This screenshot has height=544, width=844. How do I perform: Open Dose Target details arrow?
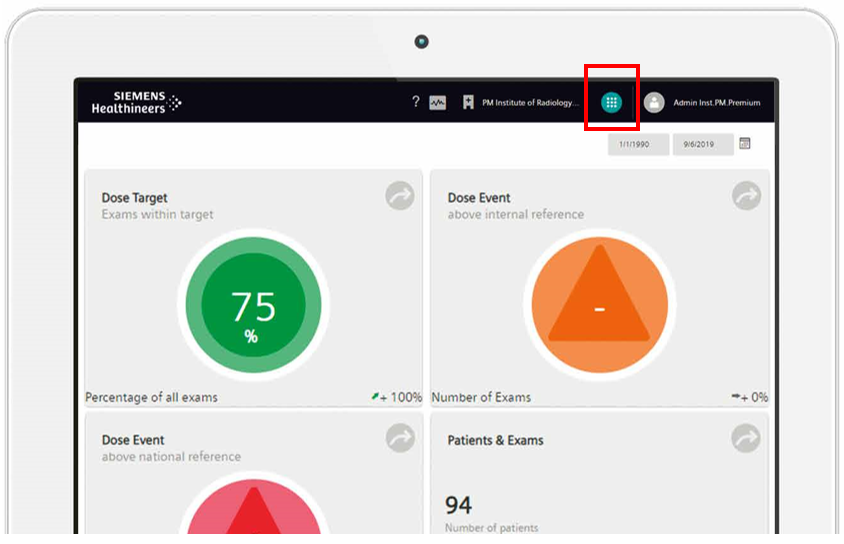[x=400, y=196]
